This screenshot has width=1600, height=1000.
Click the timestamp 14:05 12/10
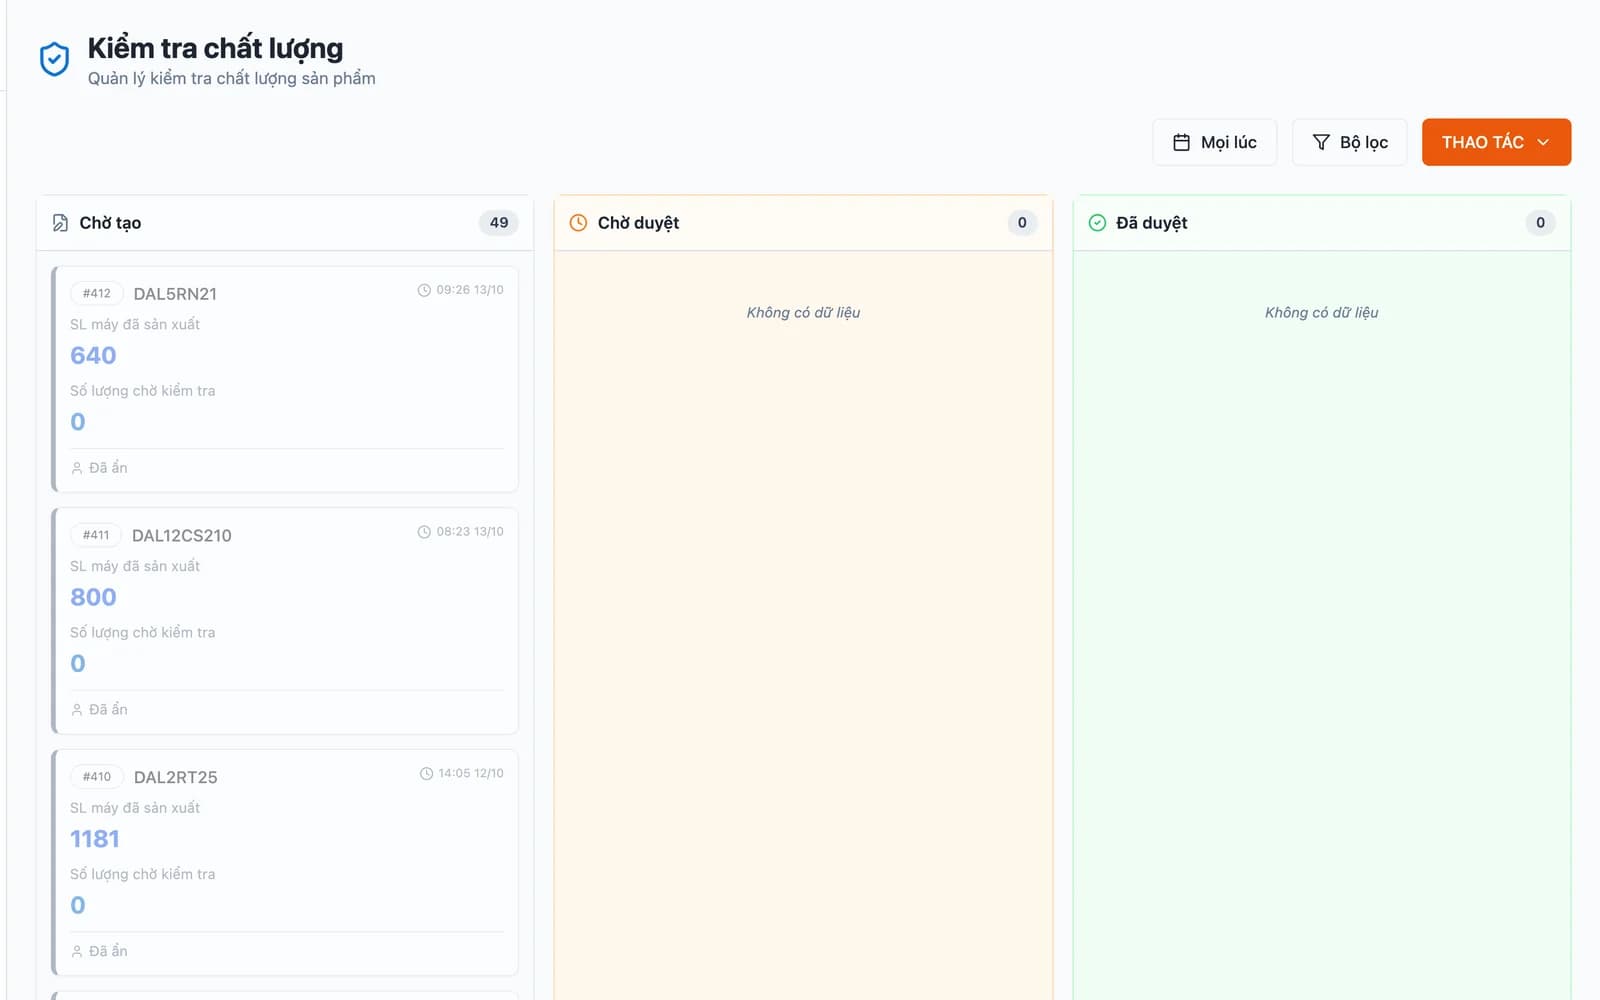coord(471,774)
